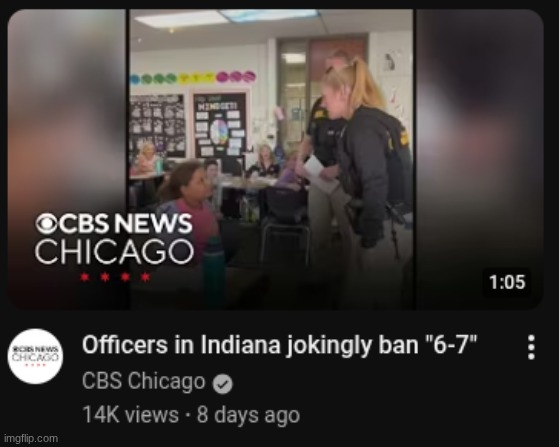Click the colorful circle banner on classroom wall
This screenshot has width=559, height=447.
point(193,77)
